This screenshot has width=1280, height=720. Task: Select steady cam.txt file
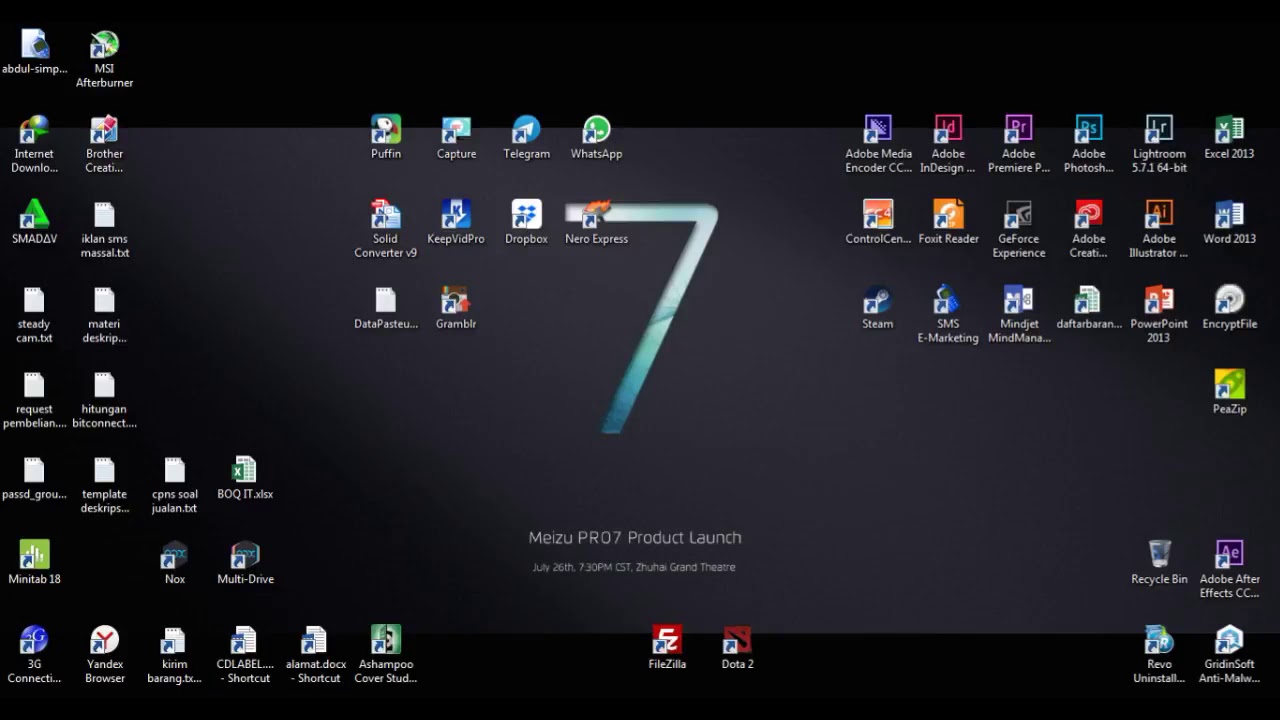click(34, 300)
